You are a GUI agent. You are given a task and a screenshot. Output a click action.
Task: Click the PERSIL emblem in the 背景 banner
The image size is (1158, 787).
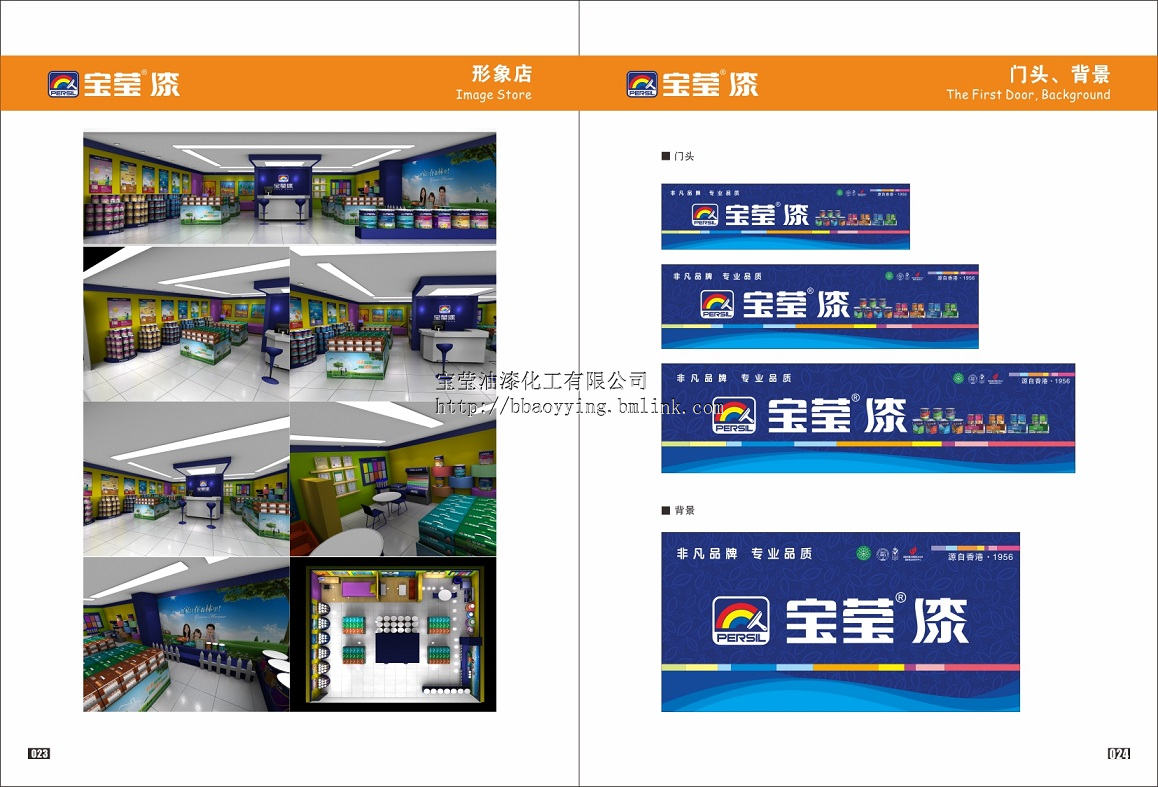[x=741, y=620]
